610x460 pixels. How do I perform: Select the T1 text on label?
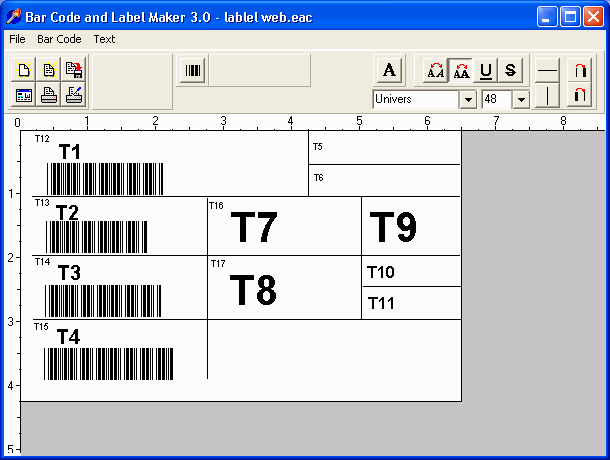[70, 152]
